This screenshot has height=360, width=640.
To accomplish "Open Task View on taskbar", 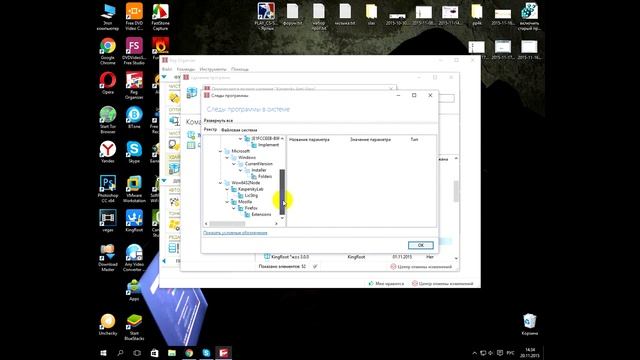I will (x=137, y=353).
